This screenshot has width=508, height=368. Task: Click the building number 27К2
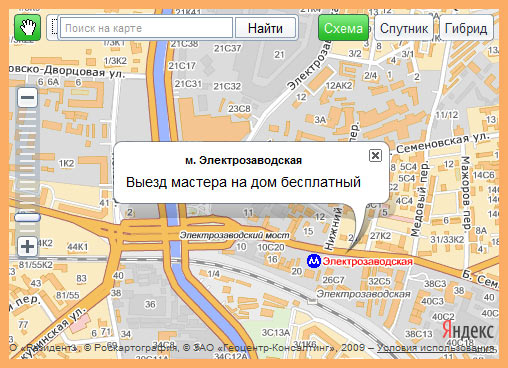[380, 236]
